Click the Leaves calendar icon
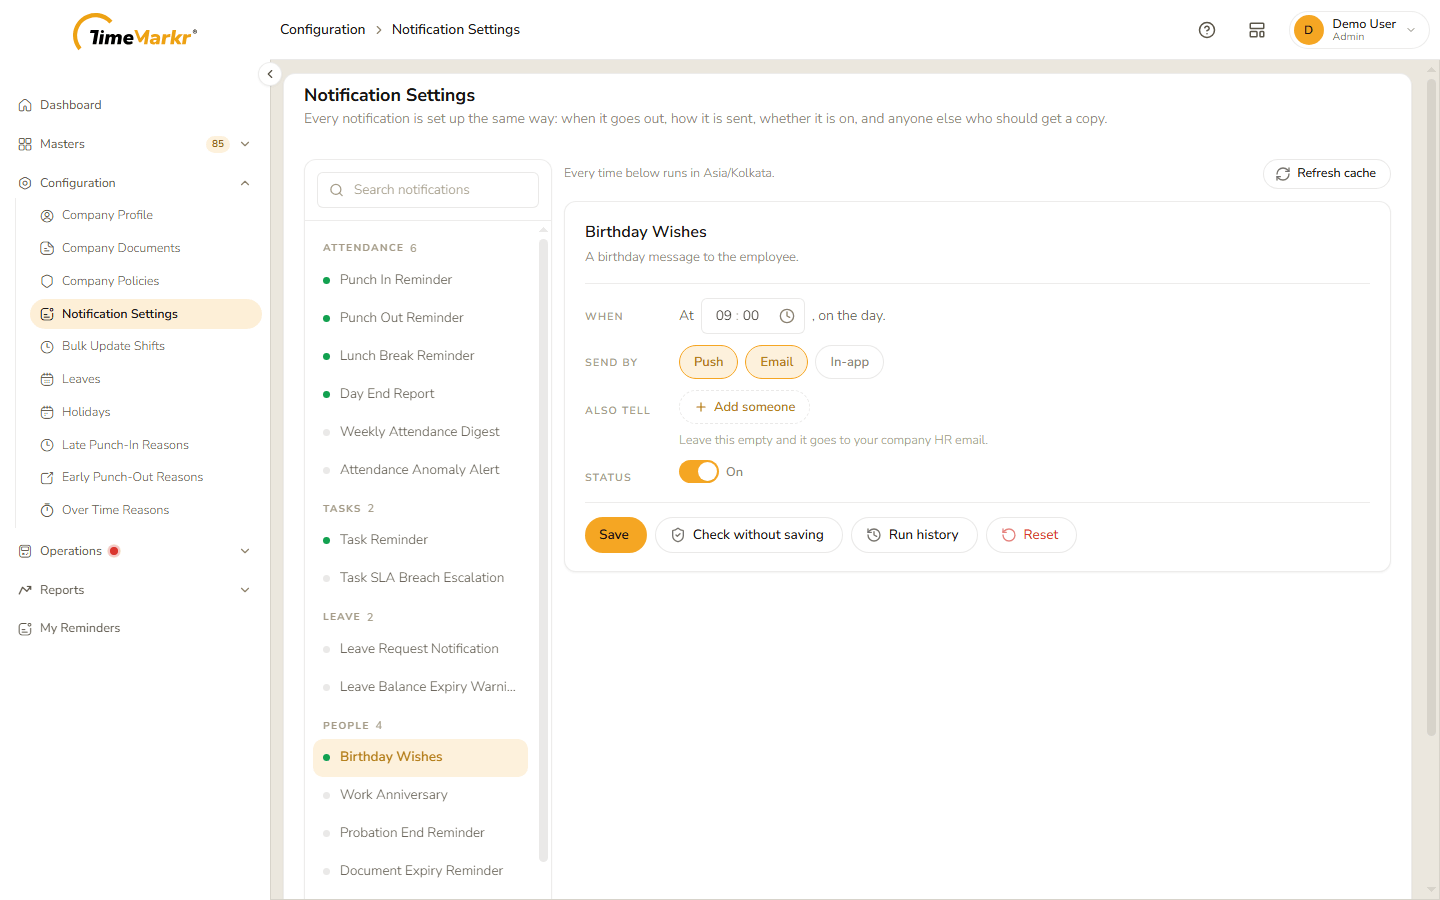This screenshot has height=900, width=1440. 47,379
